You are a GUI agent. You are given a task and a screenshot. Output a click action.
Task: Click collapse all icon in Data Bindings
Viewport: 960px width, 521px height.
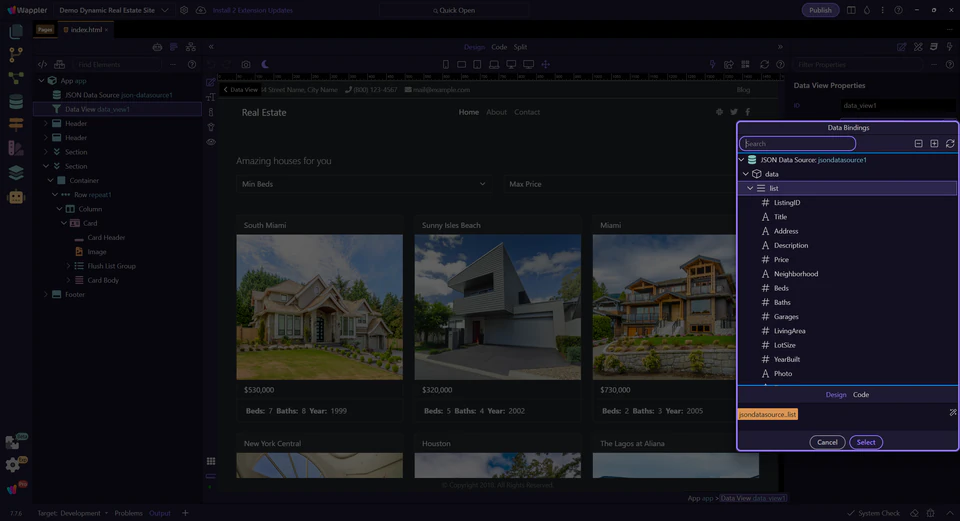click(x=918, y=144)
